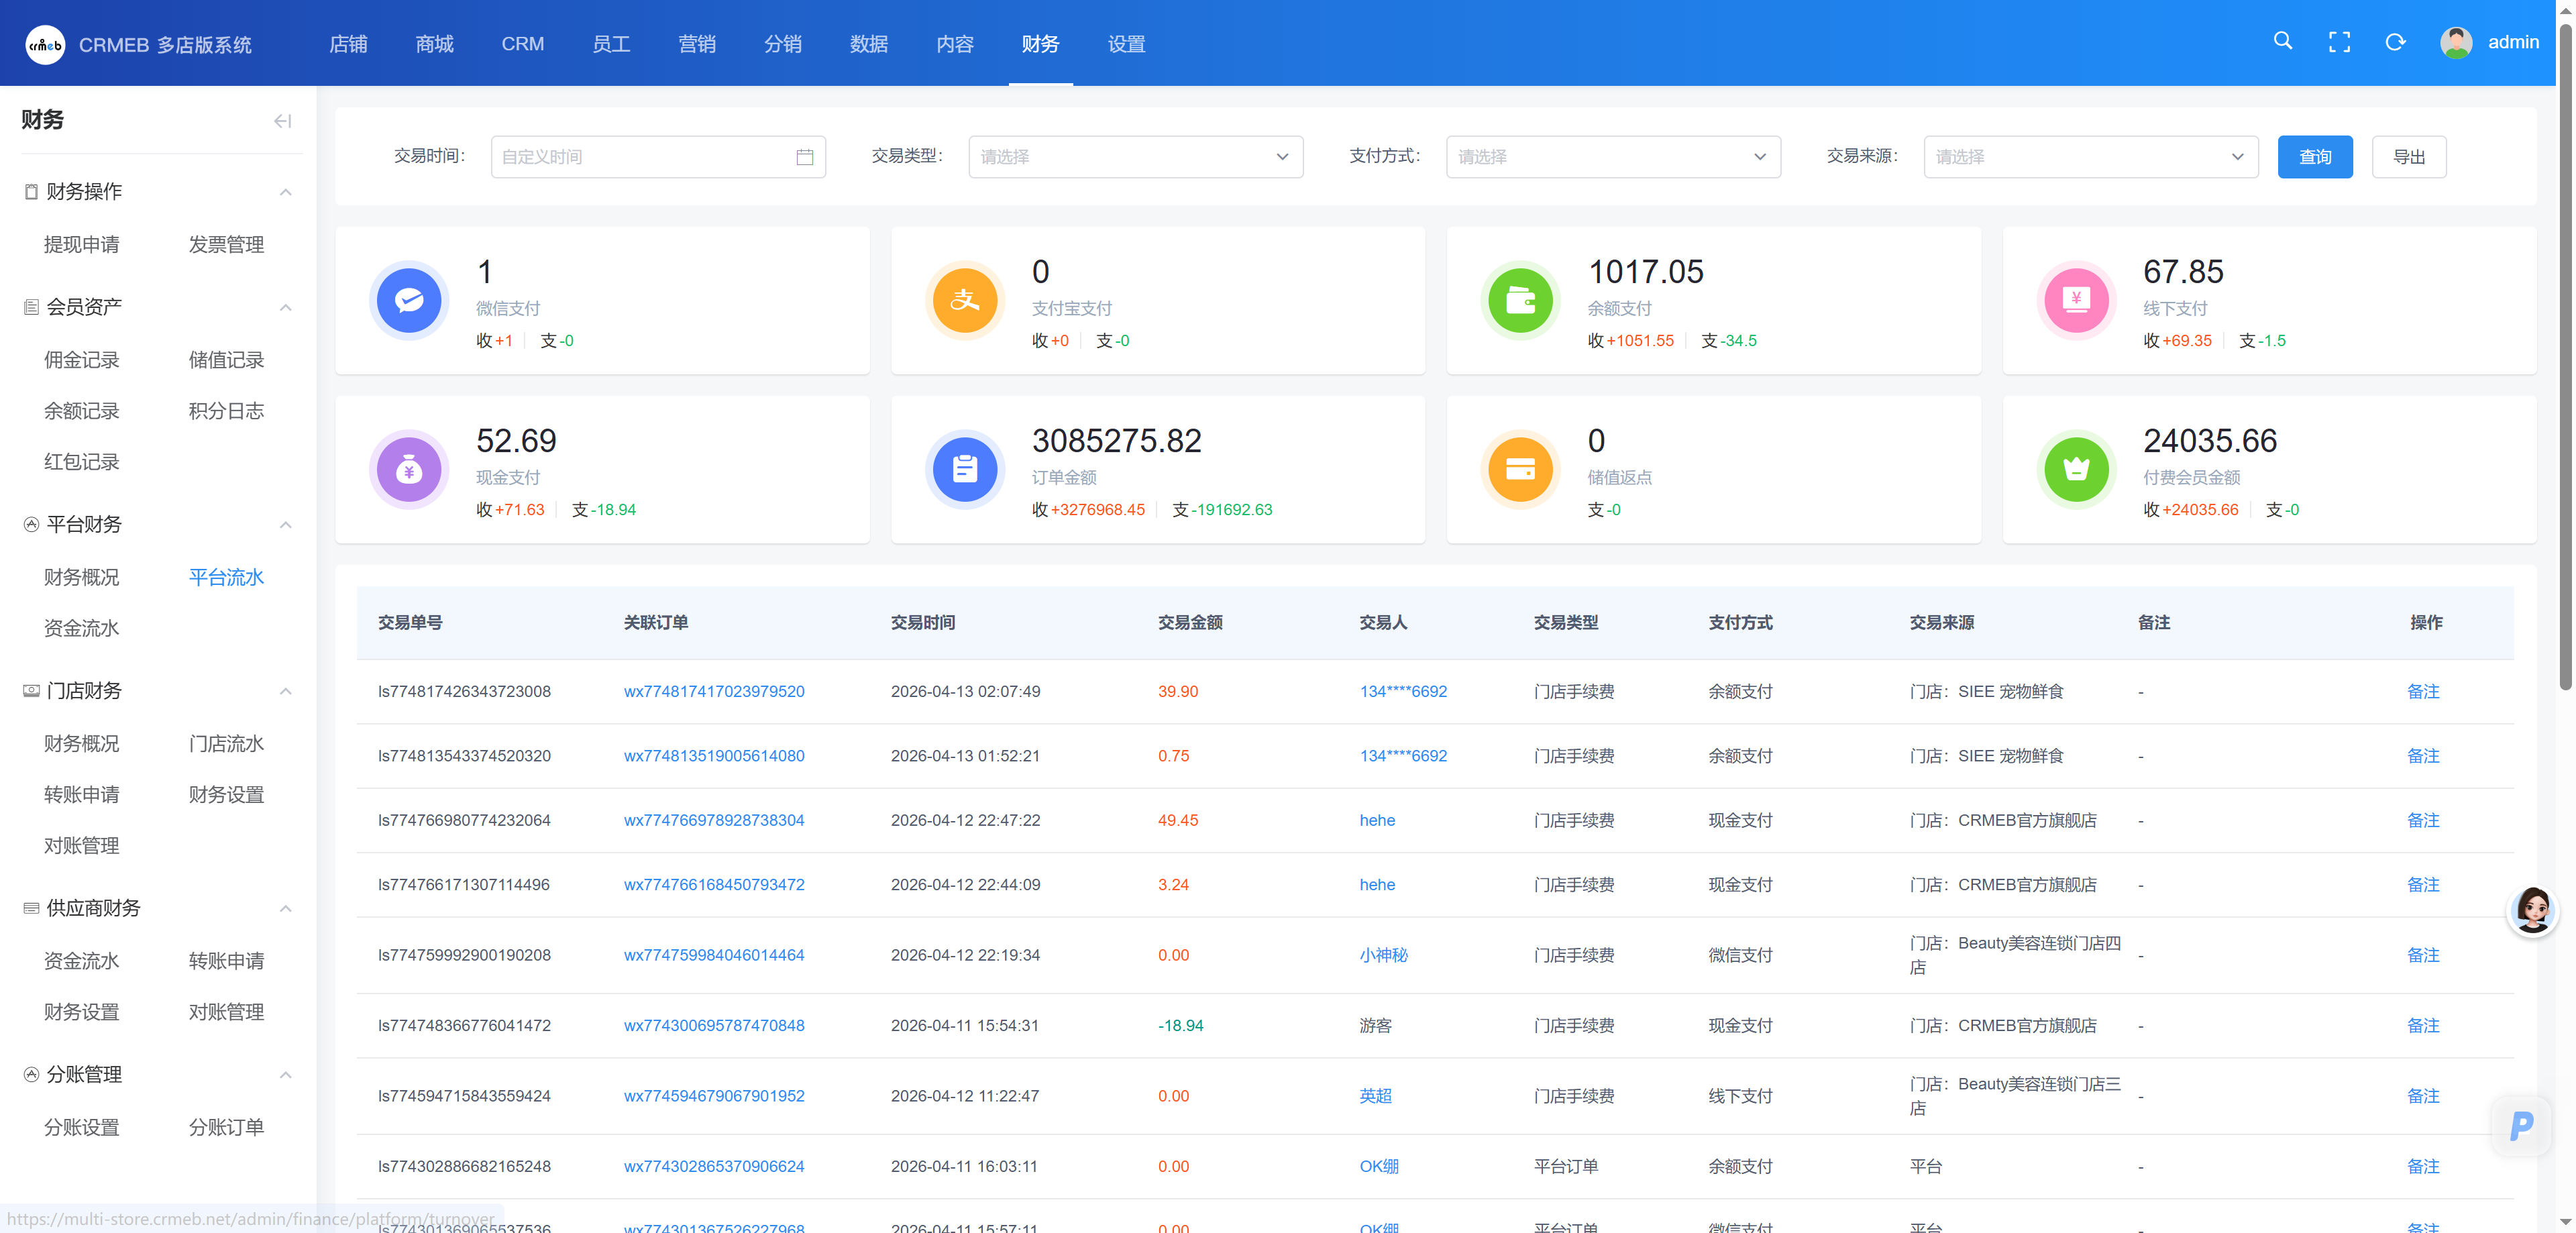Click the calendar icon in 交易时间 field
The width and height of the screenshot is (2576, 1233).
(804, 157)
